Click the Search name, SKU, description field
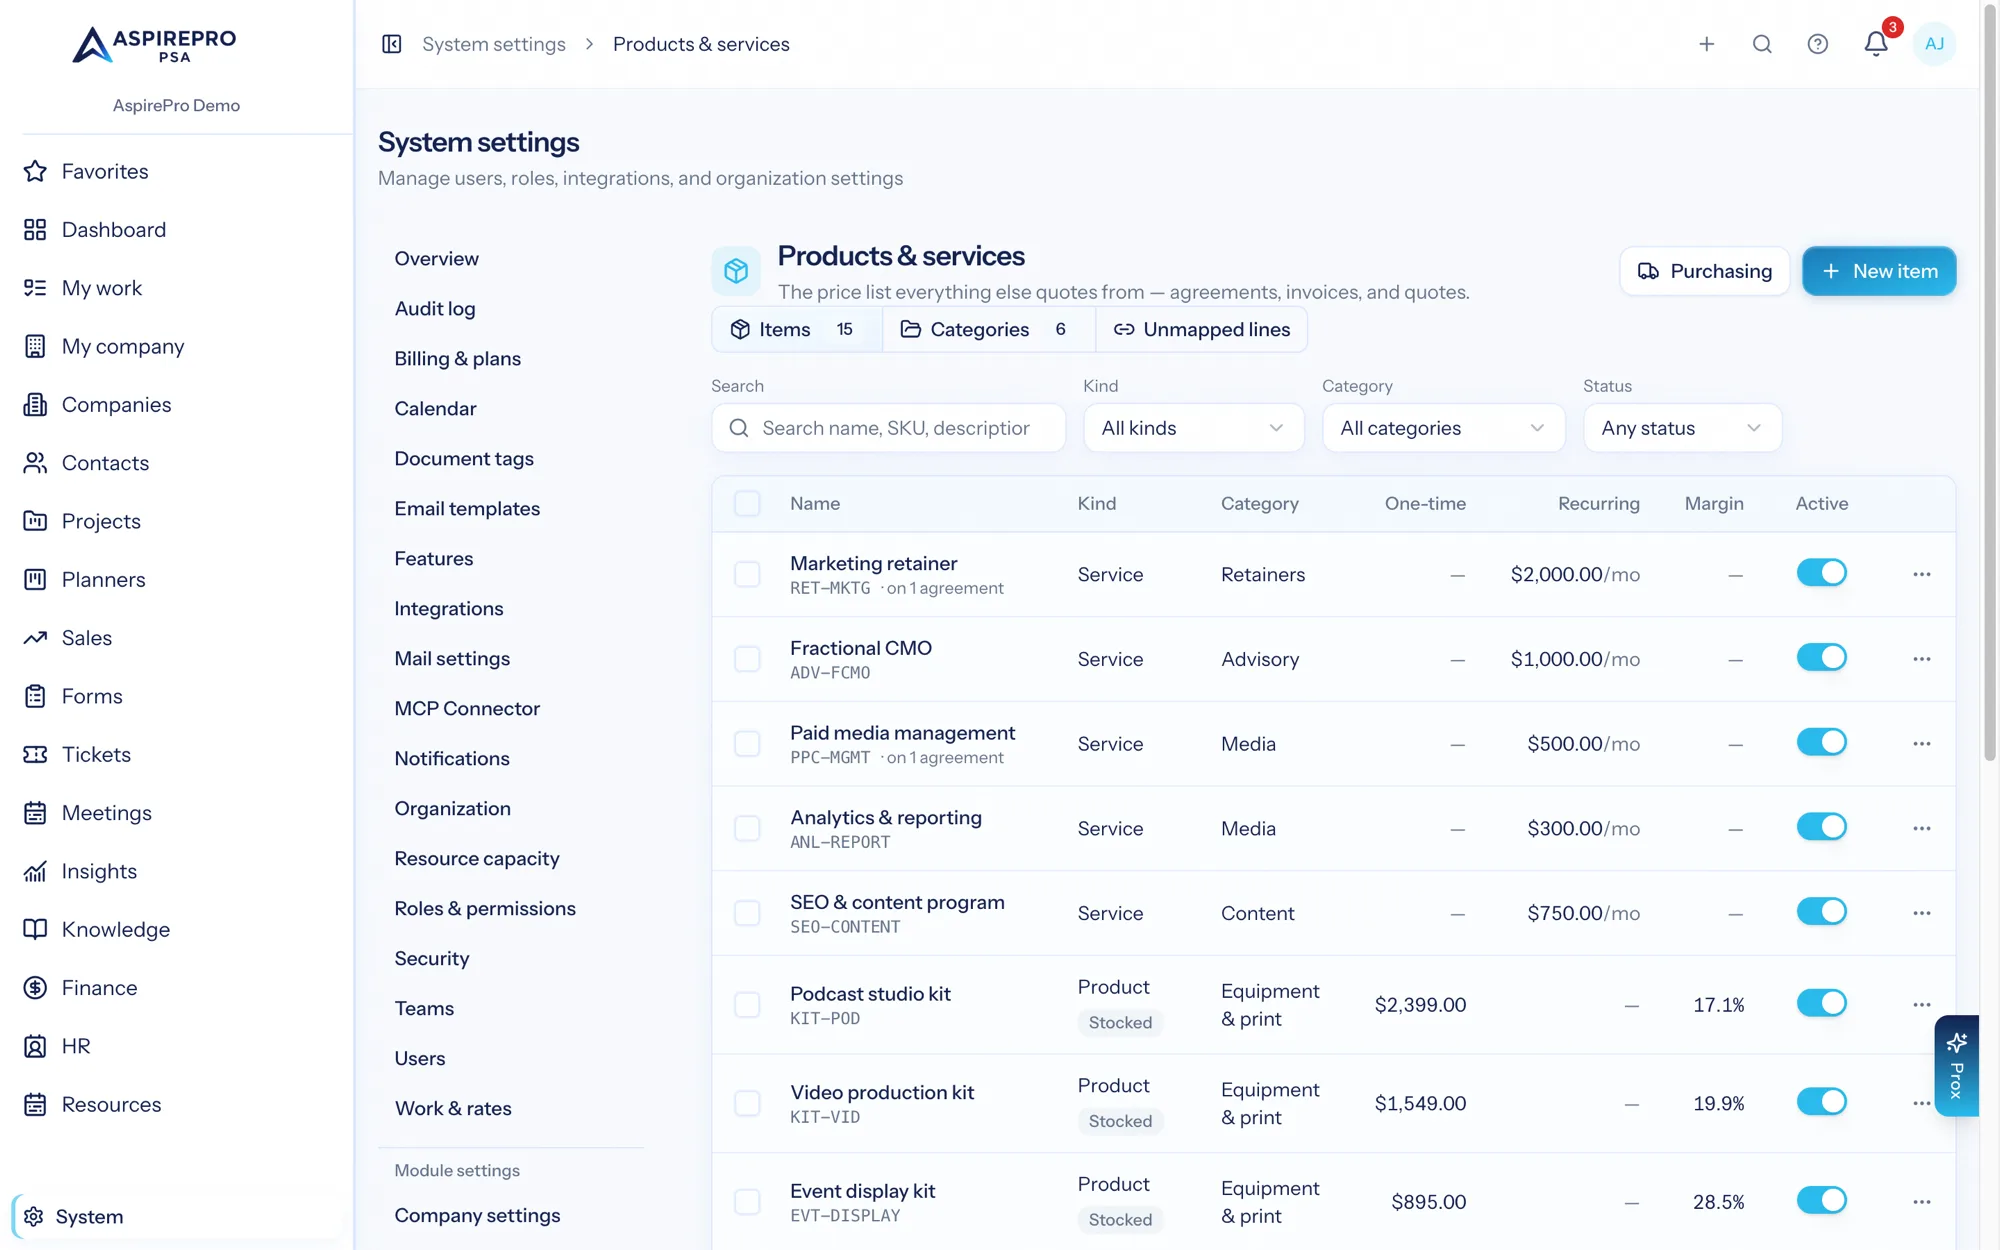 (888, 428)
